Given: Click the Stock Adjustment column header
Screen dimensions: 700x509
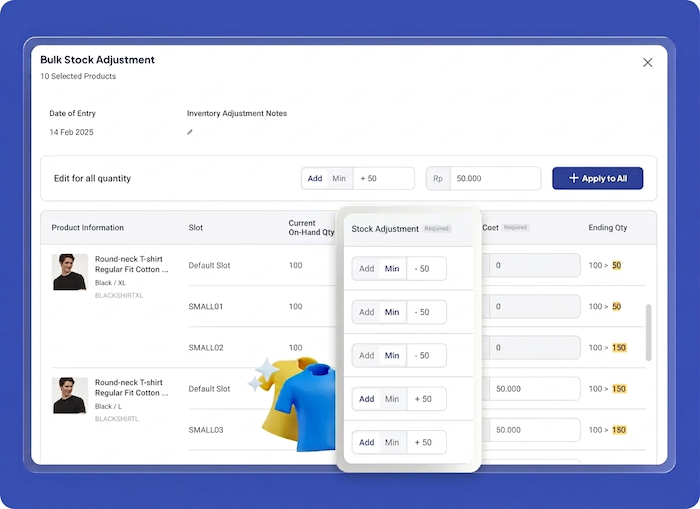Looking at the screenshot, I should [385, 229].
